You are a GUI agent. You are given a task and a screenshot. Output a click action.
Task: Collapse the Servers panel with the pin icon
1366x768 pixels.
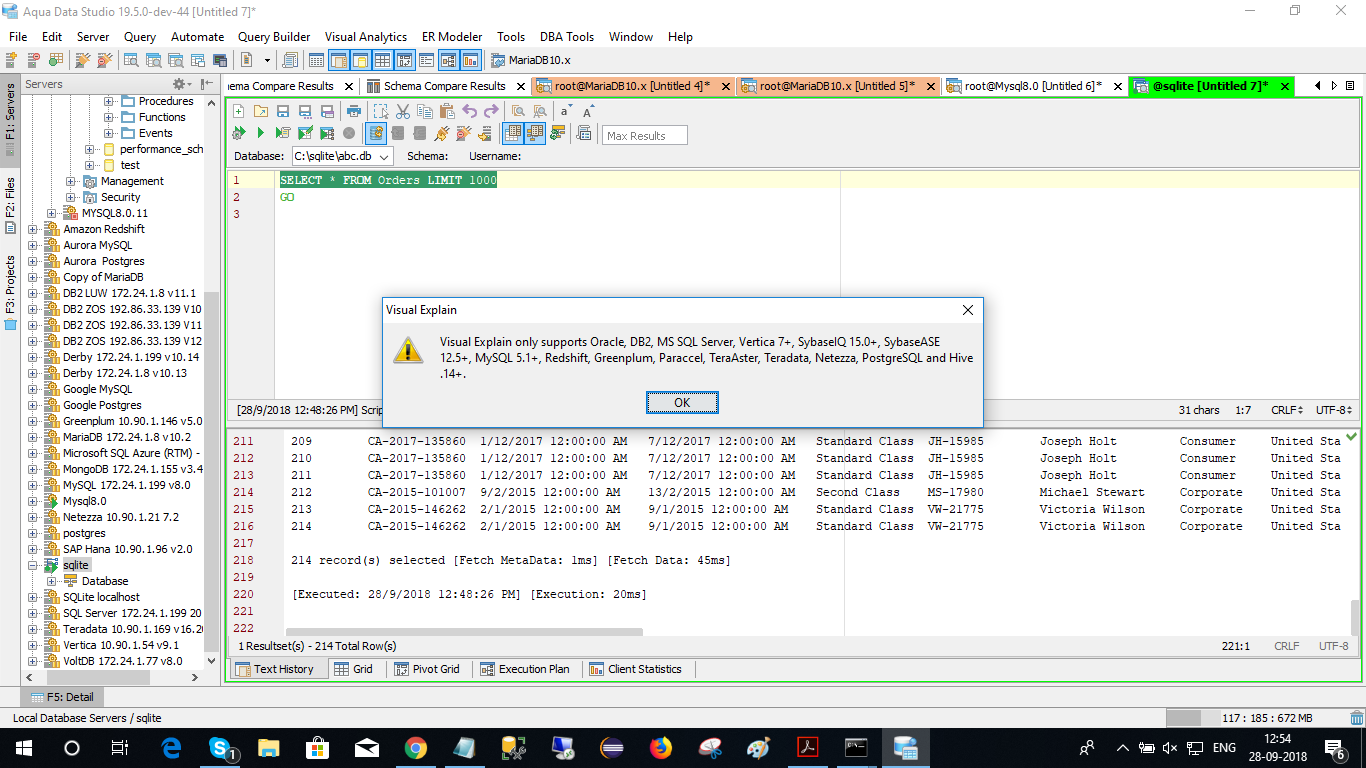point(206,84)
